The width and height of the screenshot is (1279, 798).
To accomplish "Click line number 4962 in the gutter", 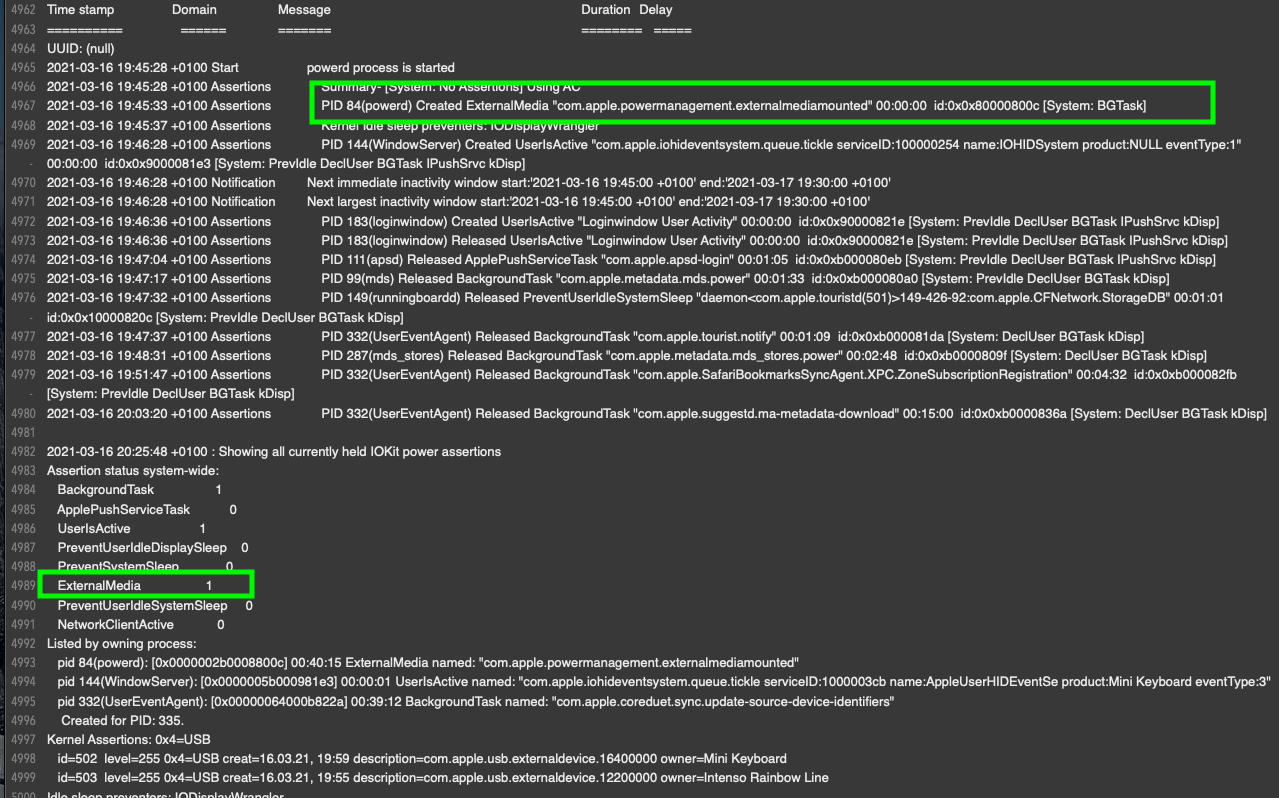I will [x=22, y=10].
